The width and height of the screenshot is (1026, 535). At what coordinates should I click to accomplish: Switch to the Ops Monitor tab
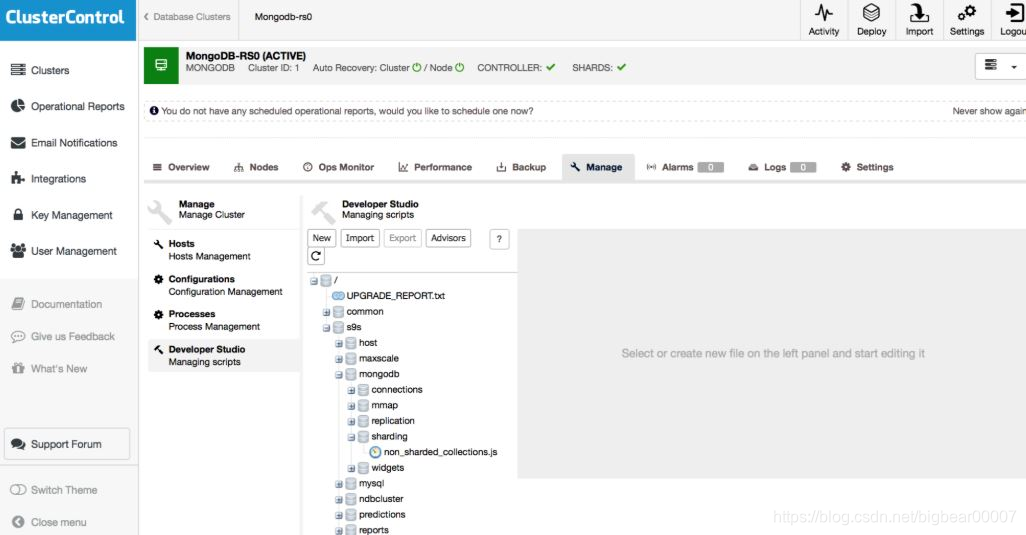point(338,167)
